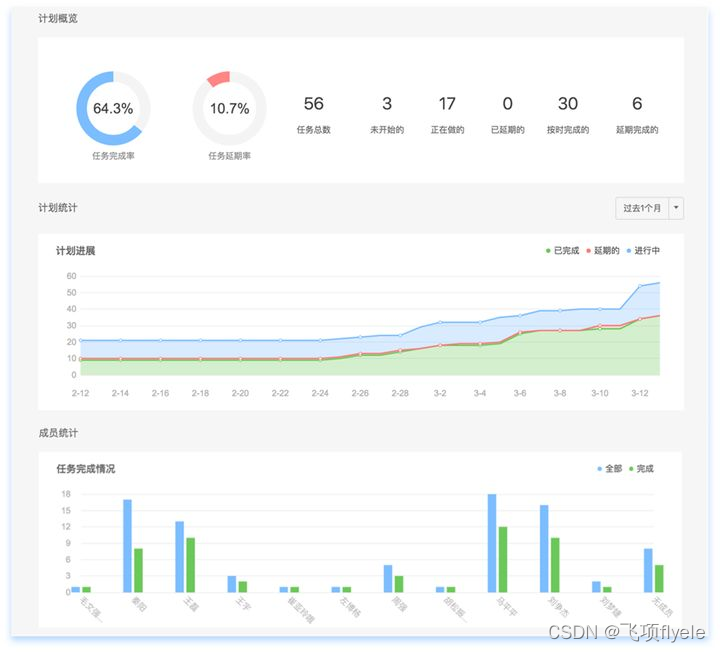Click the 3-12 date axis label

click(x=640, y=393)
